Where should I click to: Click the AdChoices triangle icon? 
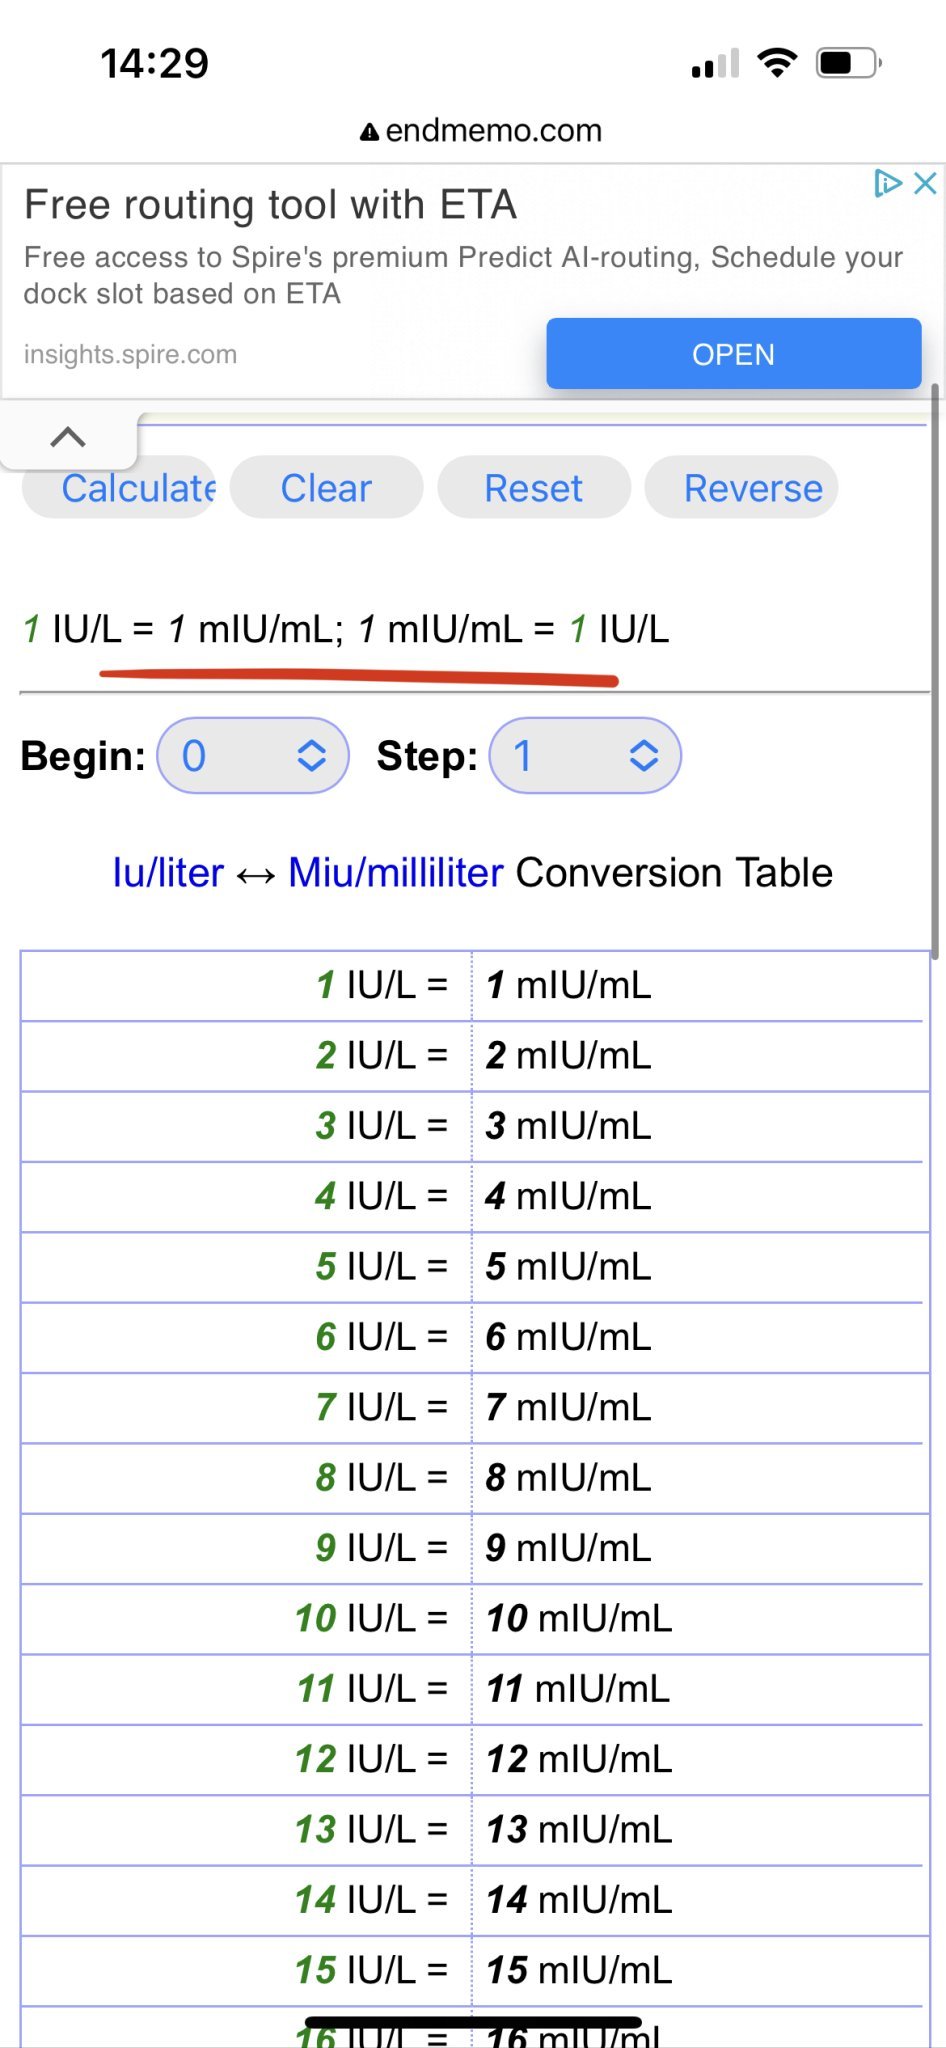887,183
